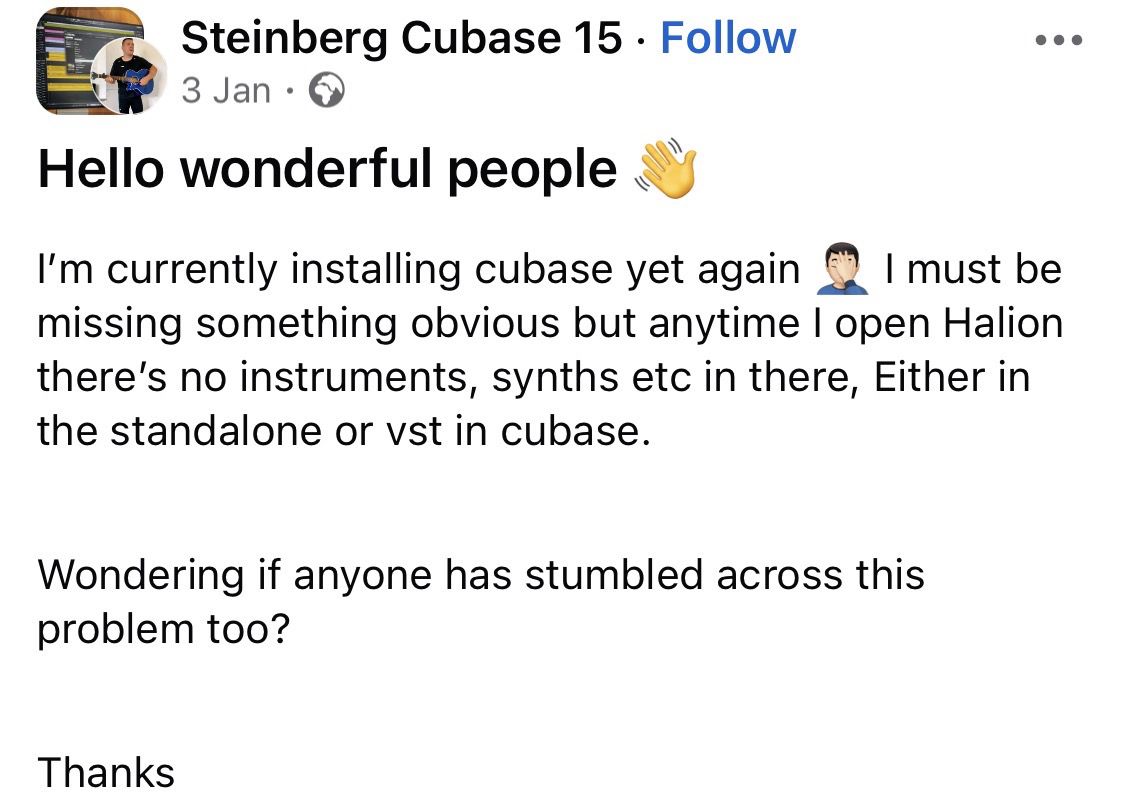1125x795 pixels.
Task: Click the "problem too?" line
Action: tap(162, 628)
